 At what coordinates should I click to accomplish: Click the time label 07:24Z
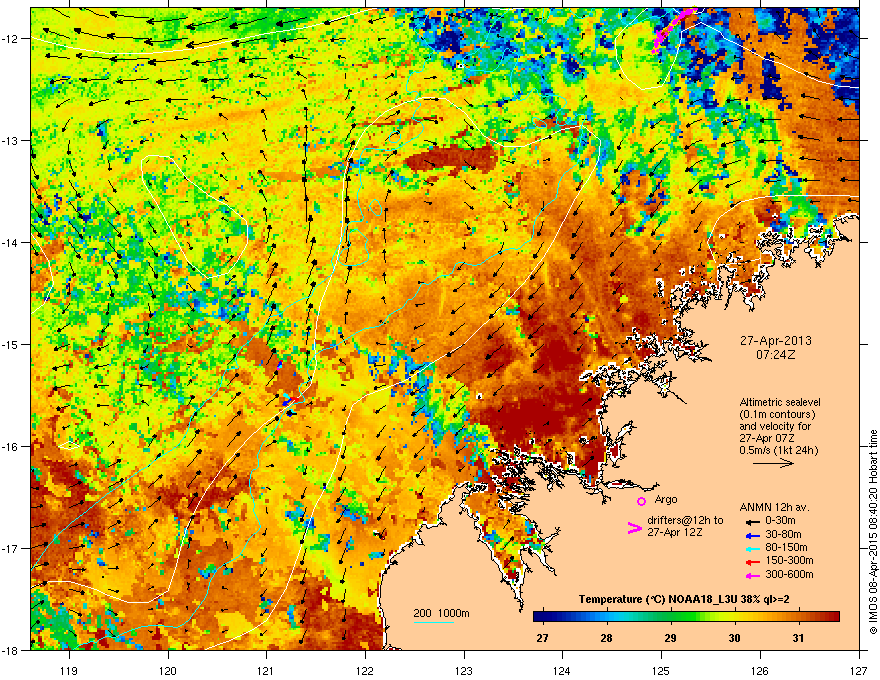point(776,355)
